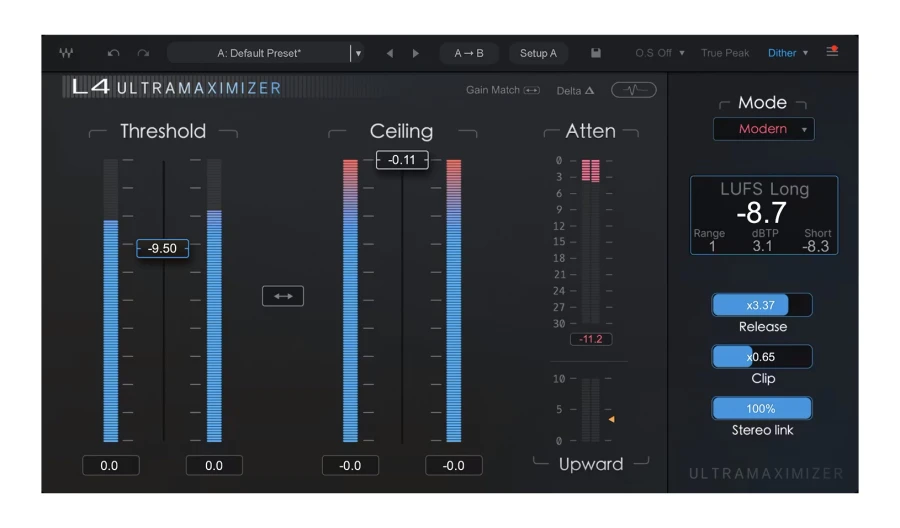
Task: Click the Atten gain reduction meter
Action: 591,241
